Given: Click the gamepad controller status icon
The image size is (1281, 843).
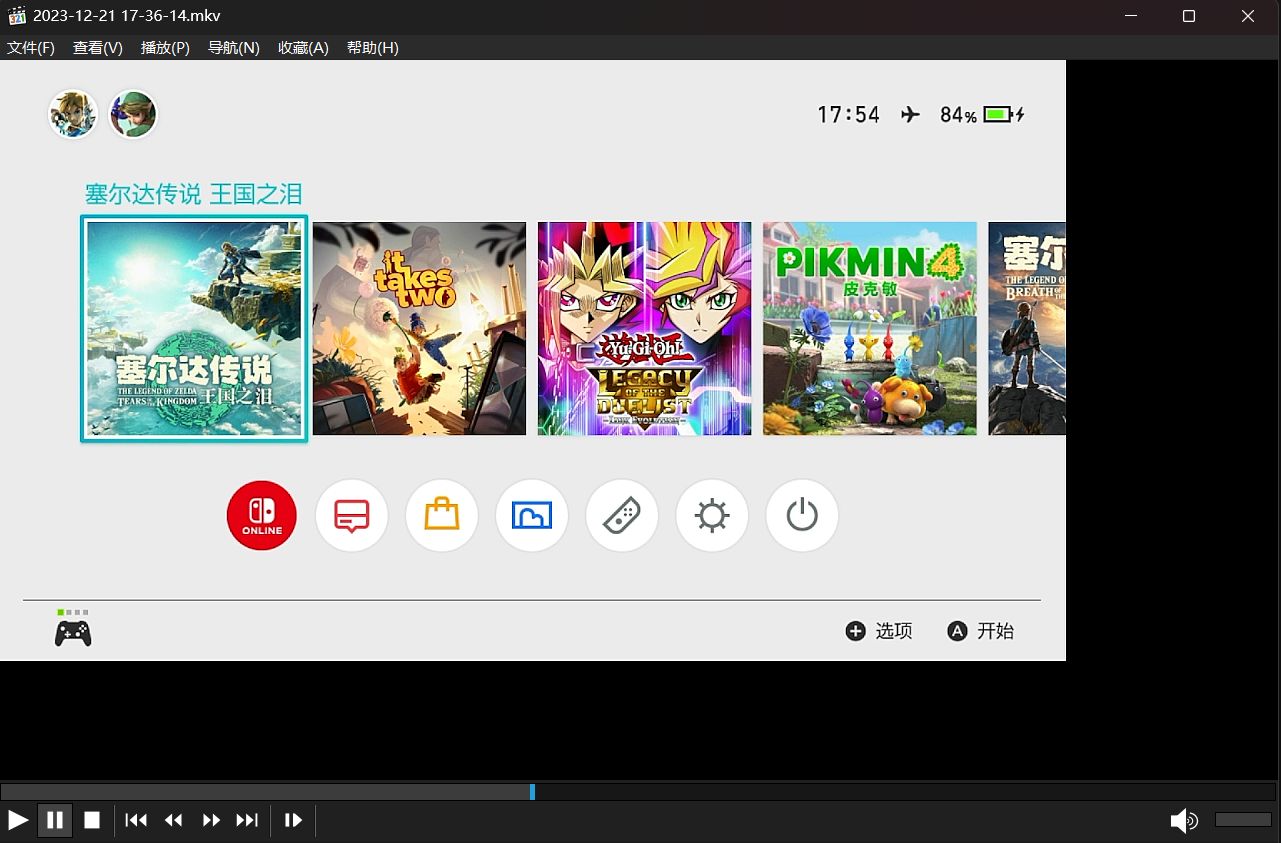Looking at the screenshot, I should click(x=73, y=633).
